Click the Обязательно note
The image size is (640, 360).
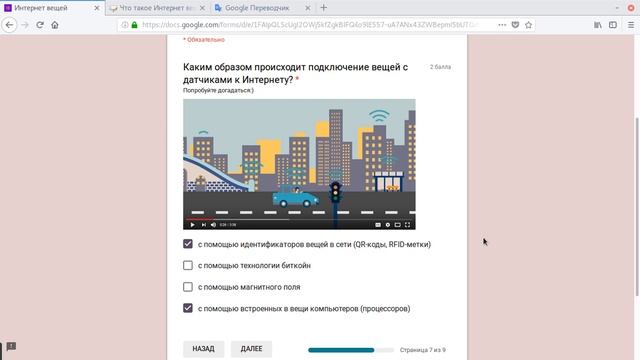204,40
